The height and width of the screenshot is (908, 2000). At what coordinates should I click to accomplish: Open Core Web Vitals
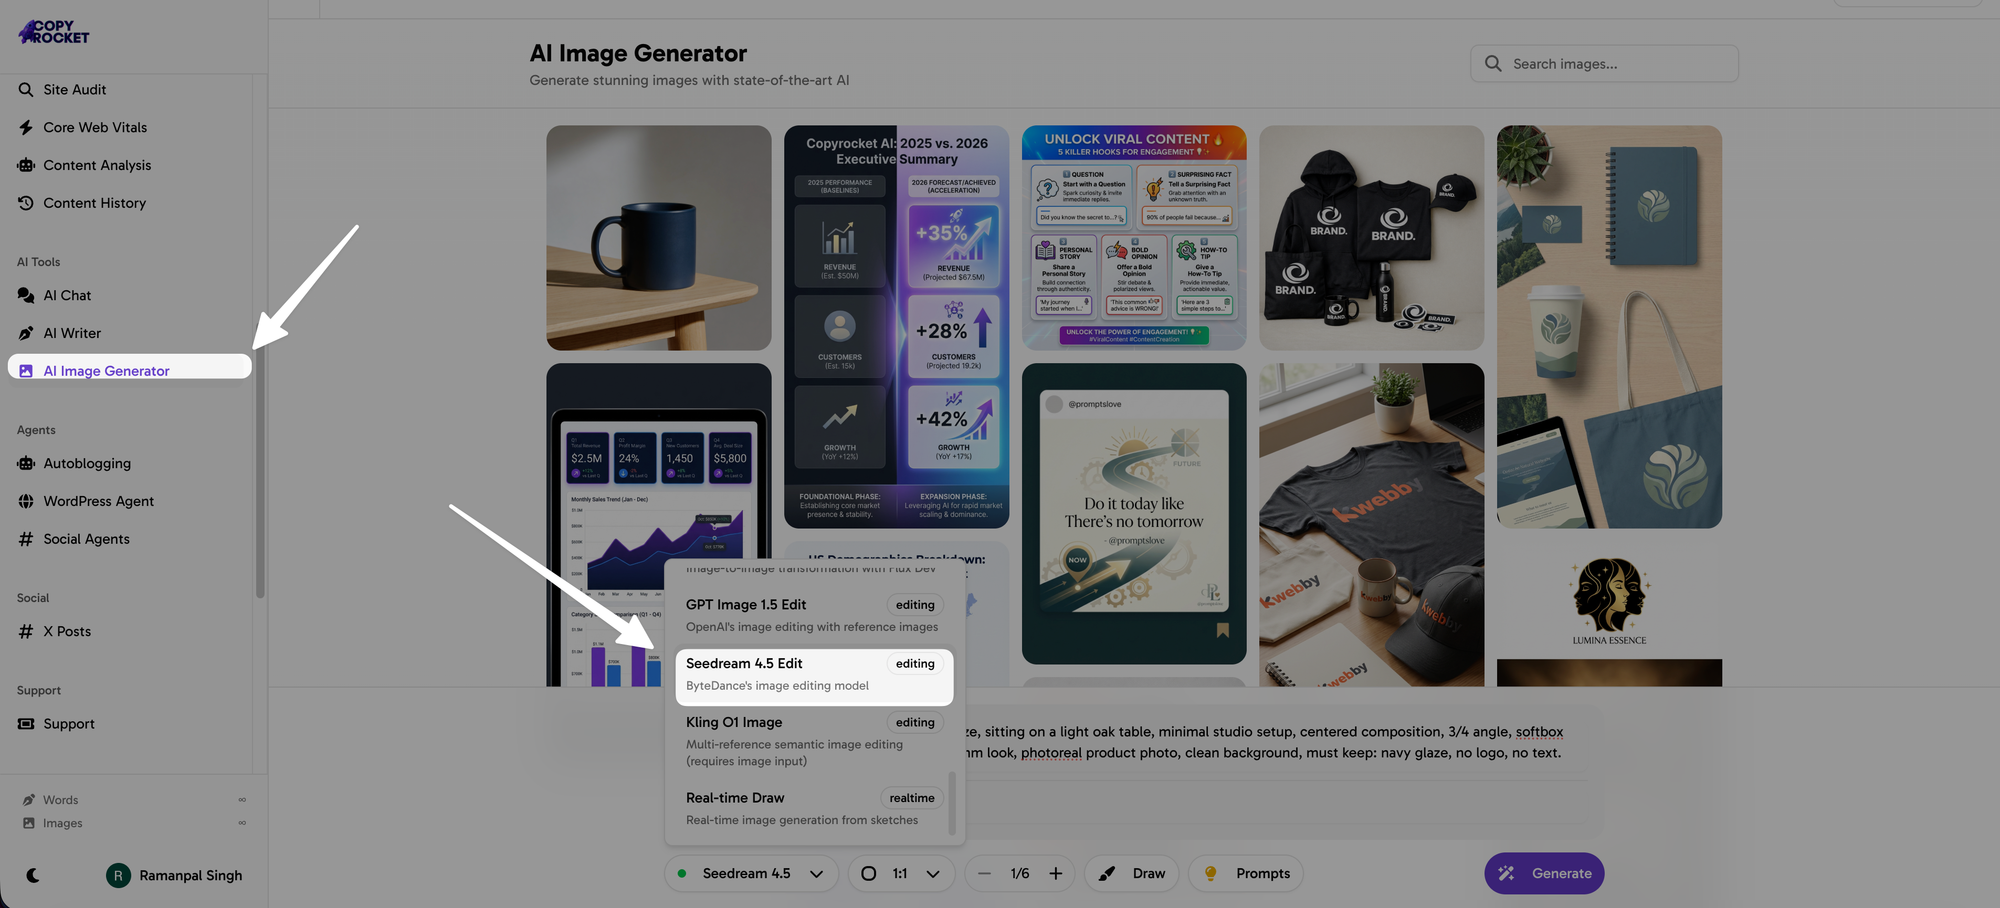pos(94,127)
